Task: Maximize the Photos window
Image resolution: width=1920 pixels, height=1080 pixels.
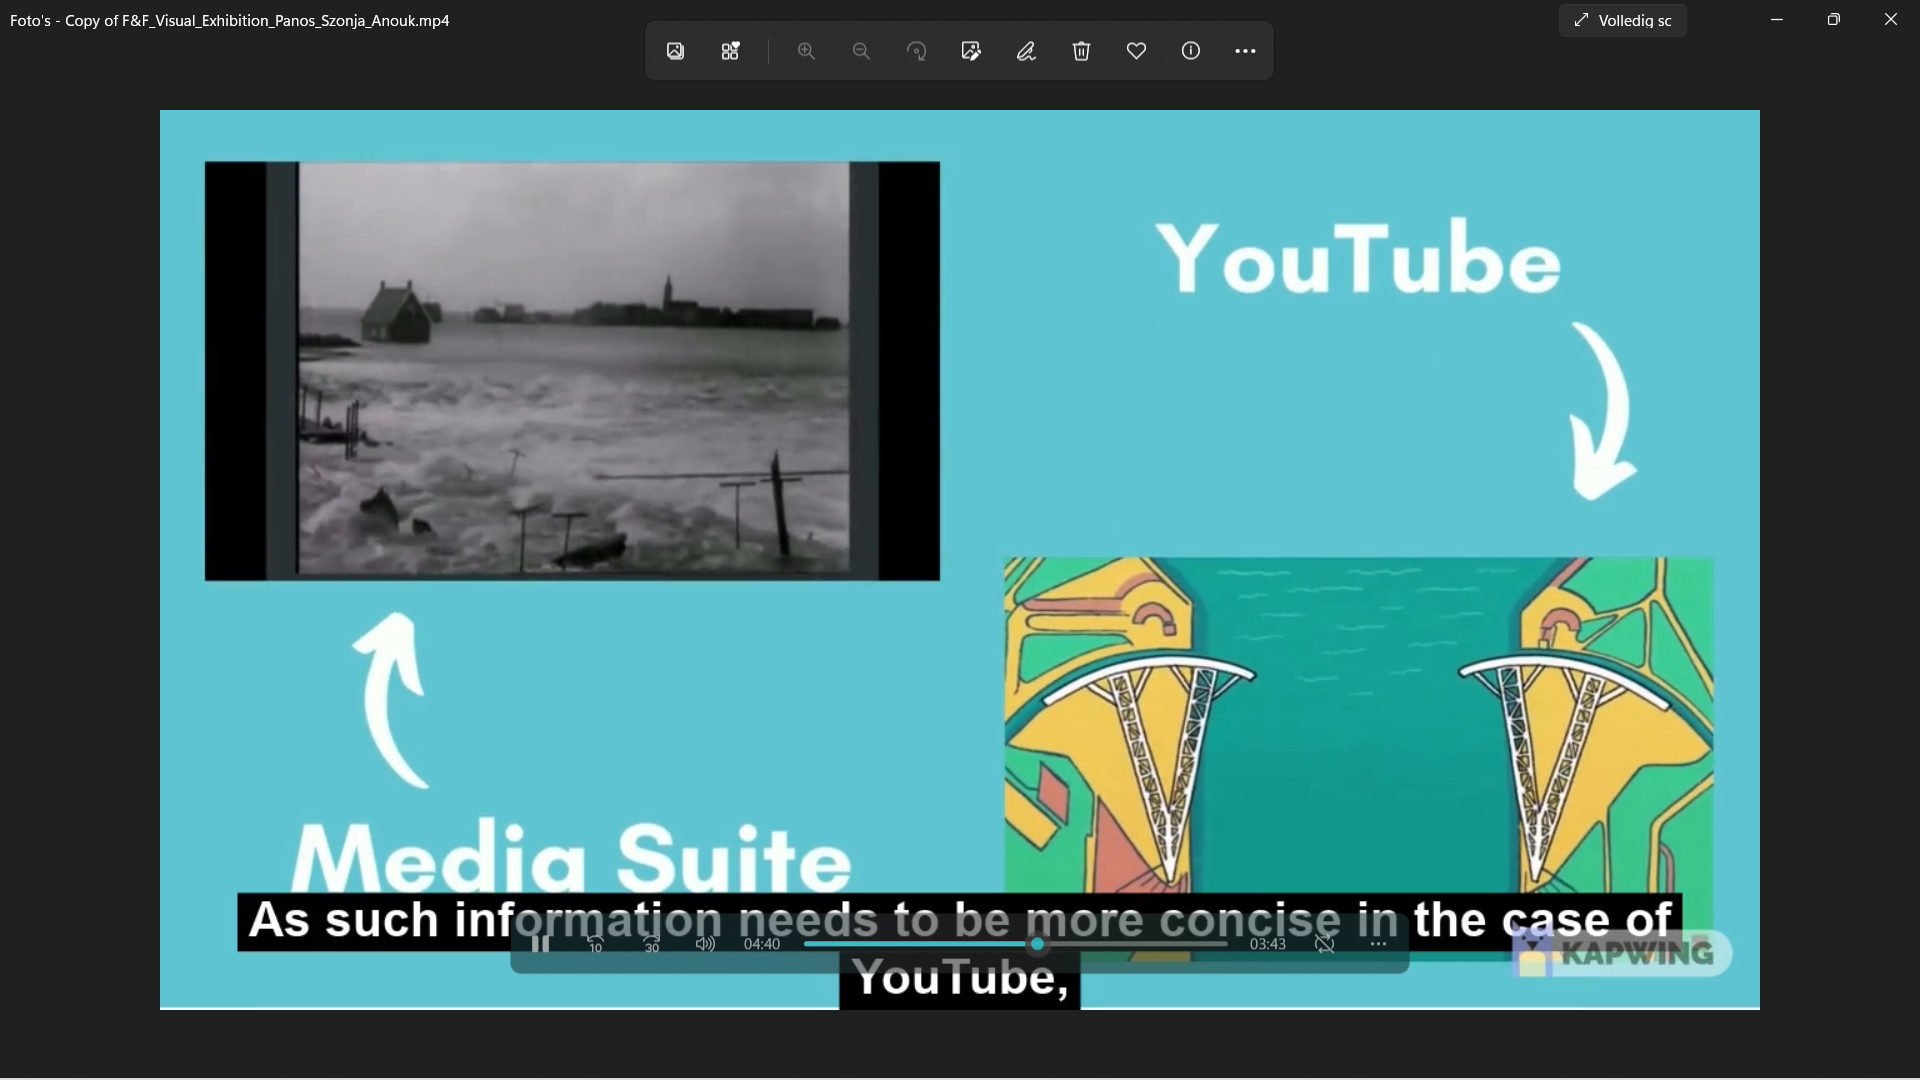Action: 1833,19
